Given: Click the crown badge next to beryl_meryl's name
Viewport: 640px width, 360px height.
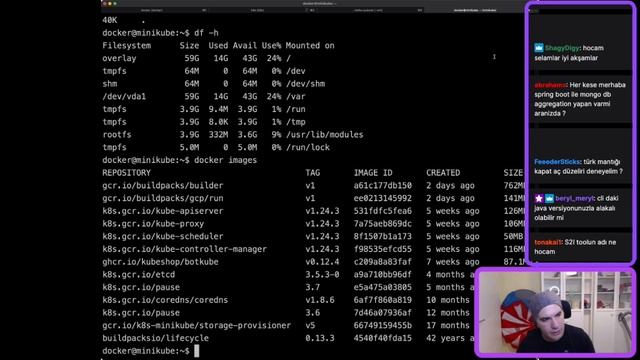Looking at the screenshot, I should point(549,198).
